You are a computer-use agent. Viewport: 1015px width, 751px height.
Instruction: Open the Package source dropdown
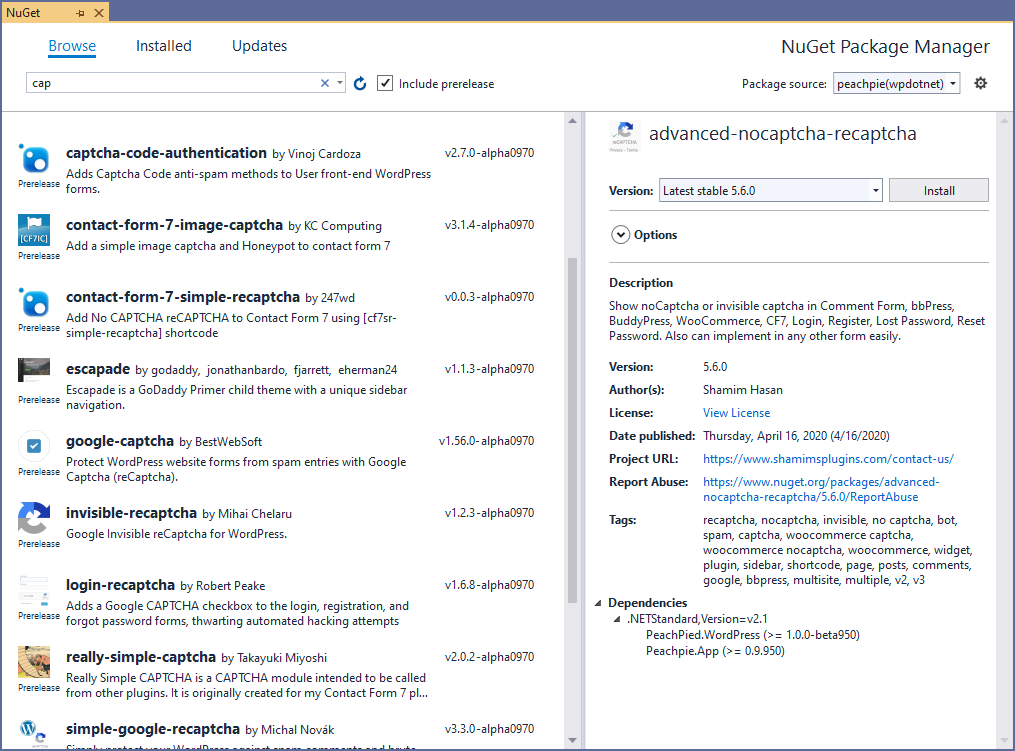[x=896, y=84]
